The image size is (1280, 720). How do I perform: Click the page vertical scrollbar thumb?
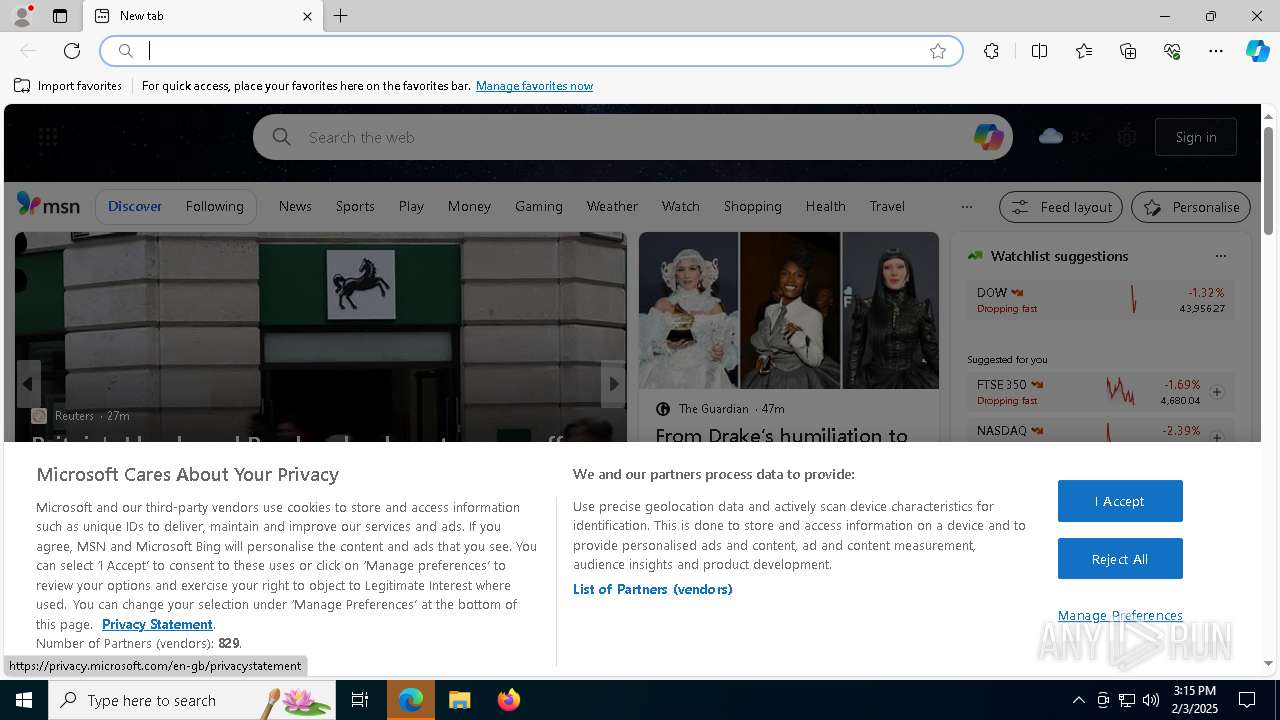[x=1268, y=181]
